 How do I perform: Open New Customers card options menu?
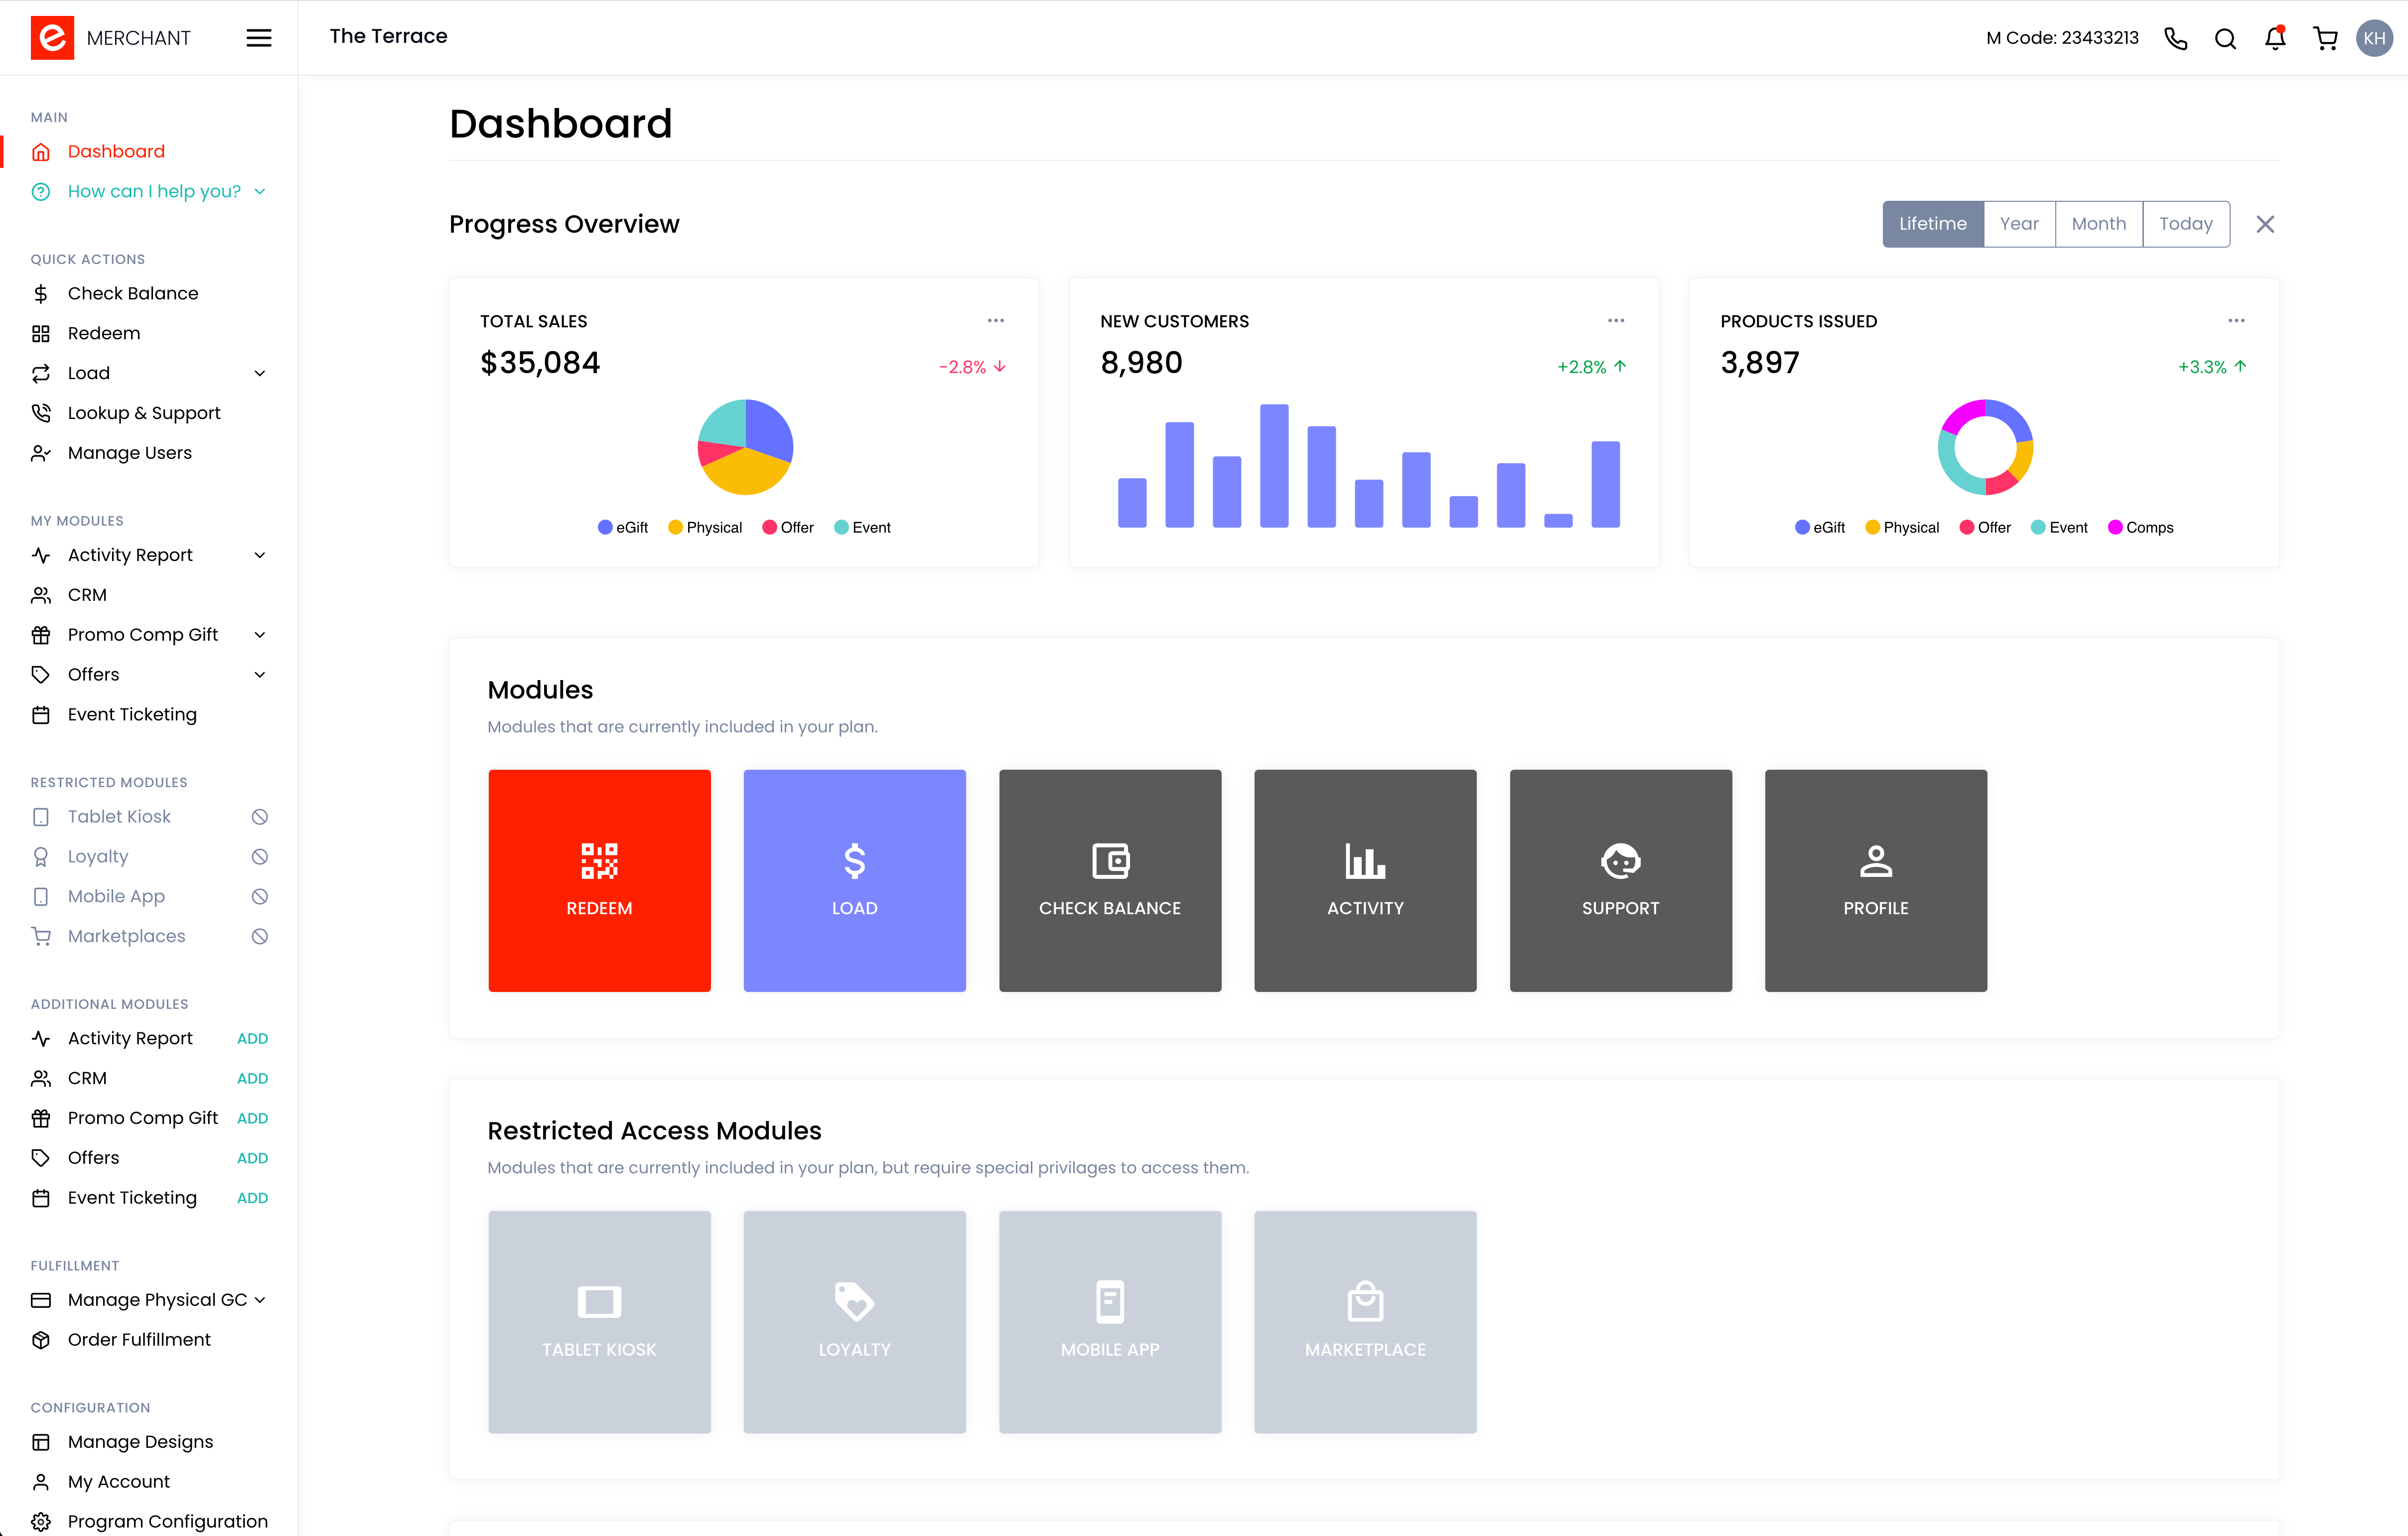(1616, 321)
